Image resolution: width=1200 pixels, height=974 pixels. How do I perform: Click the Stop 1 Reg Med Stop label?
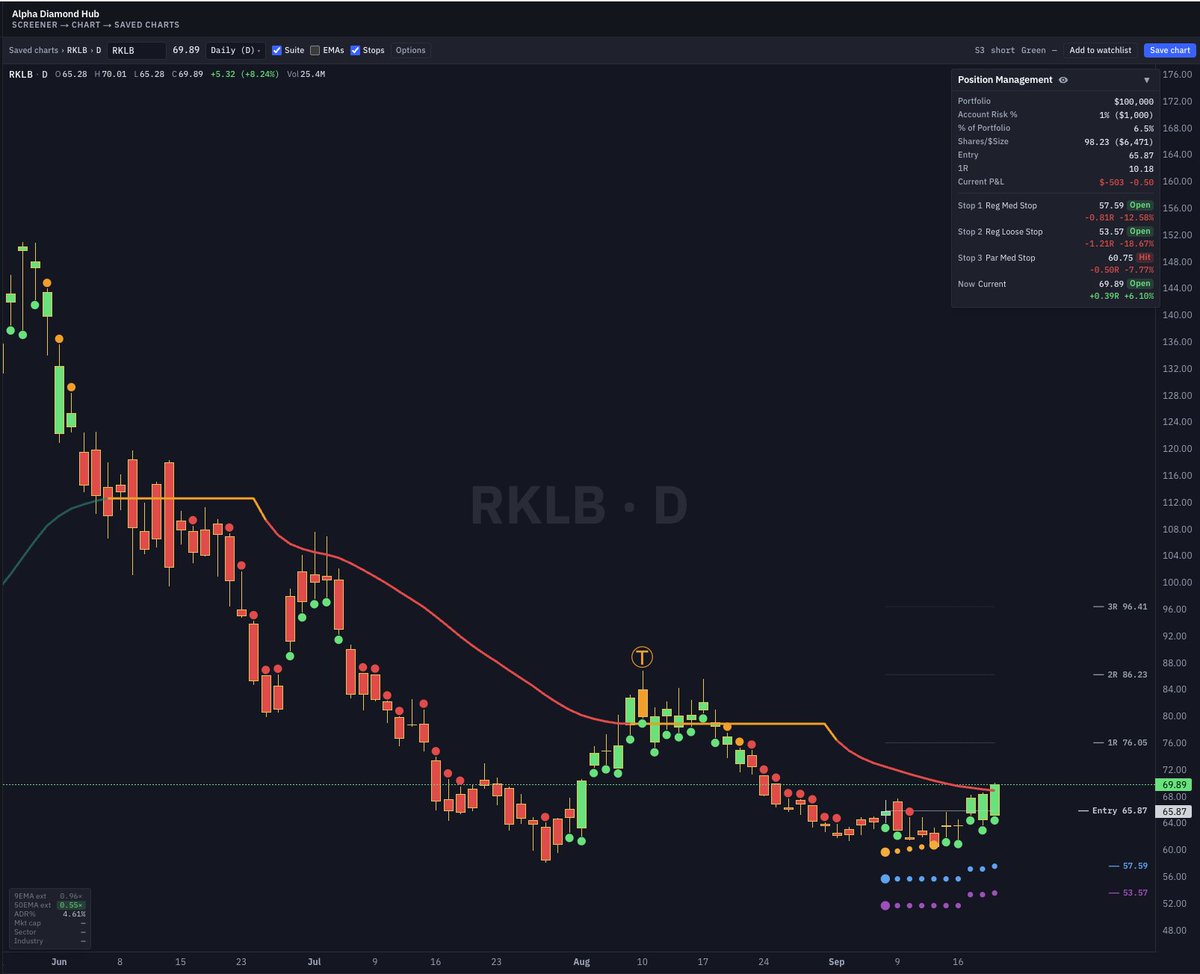point(997,205)
